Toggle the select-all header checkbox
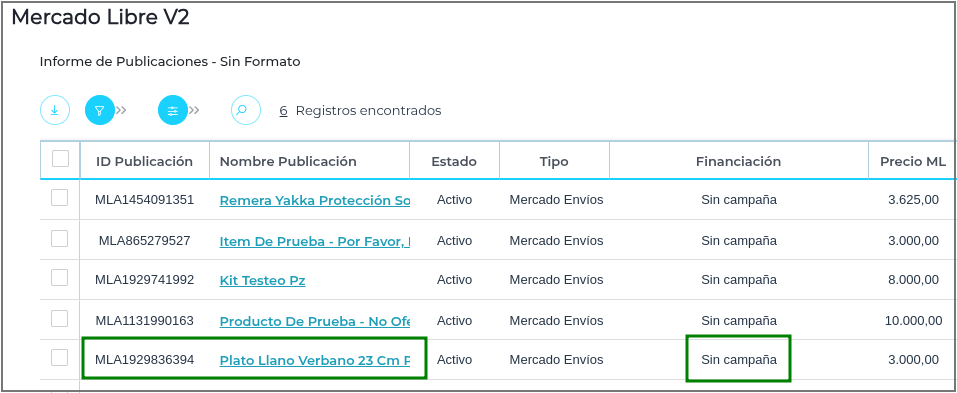Screen dimensions: 957x393 coord(60,159)
